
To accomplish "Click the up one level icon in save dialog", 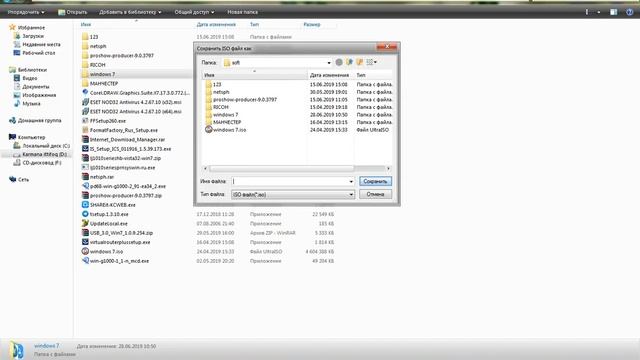I will pyautogui.click(x=349, y=62).
